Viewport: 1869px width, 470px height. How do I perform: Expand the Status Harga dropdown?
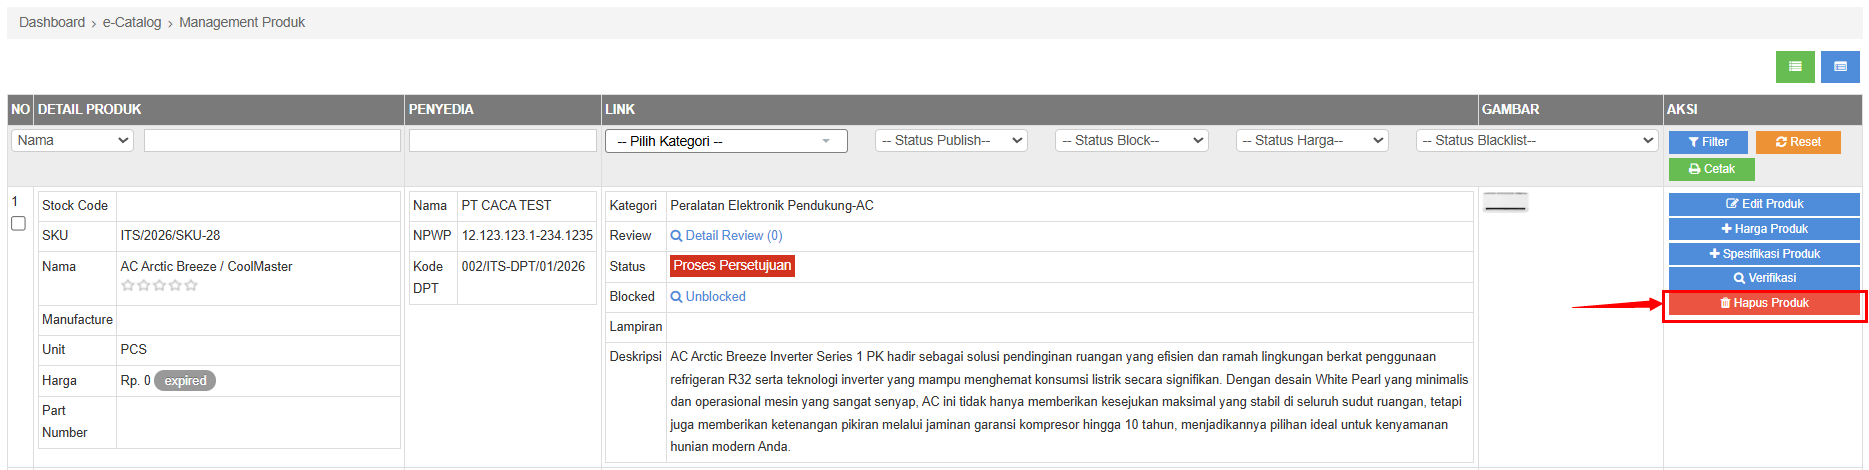pos(1312,141)
